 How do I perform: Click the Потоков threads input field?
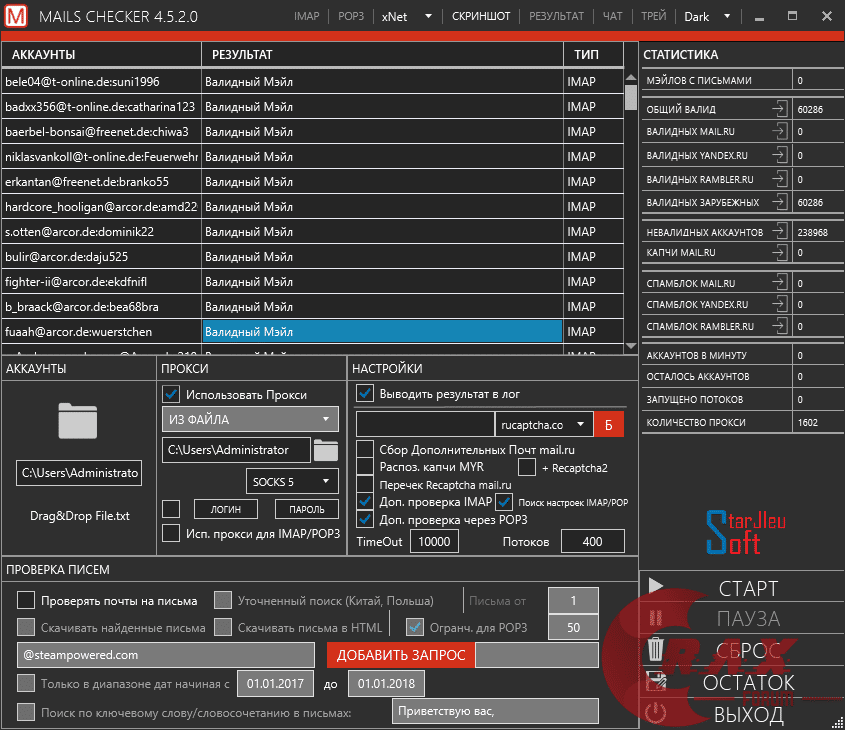coord(592,541)
